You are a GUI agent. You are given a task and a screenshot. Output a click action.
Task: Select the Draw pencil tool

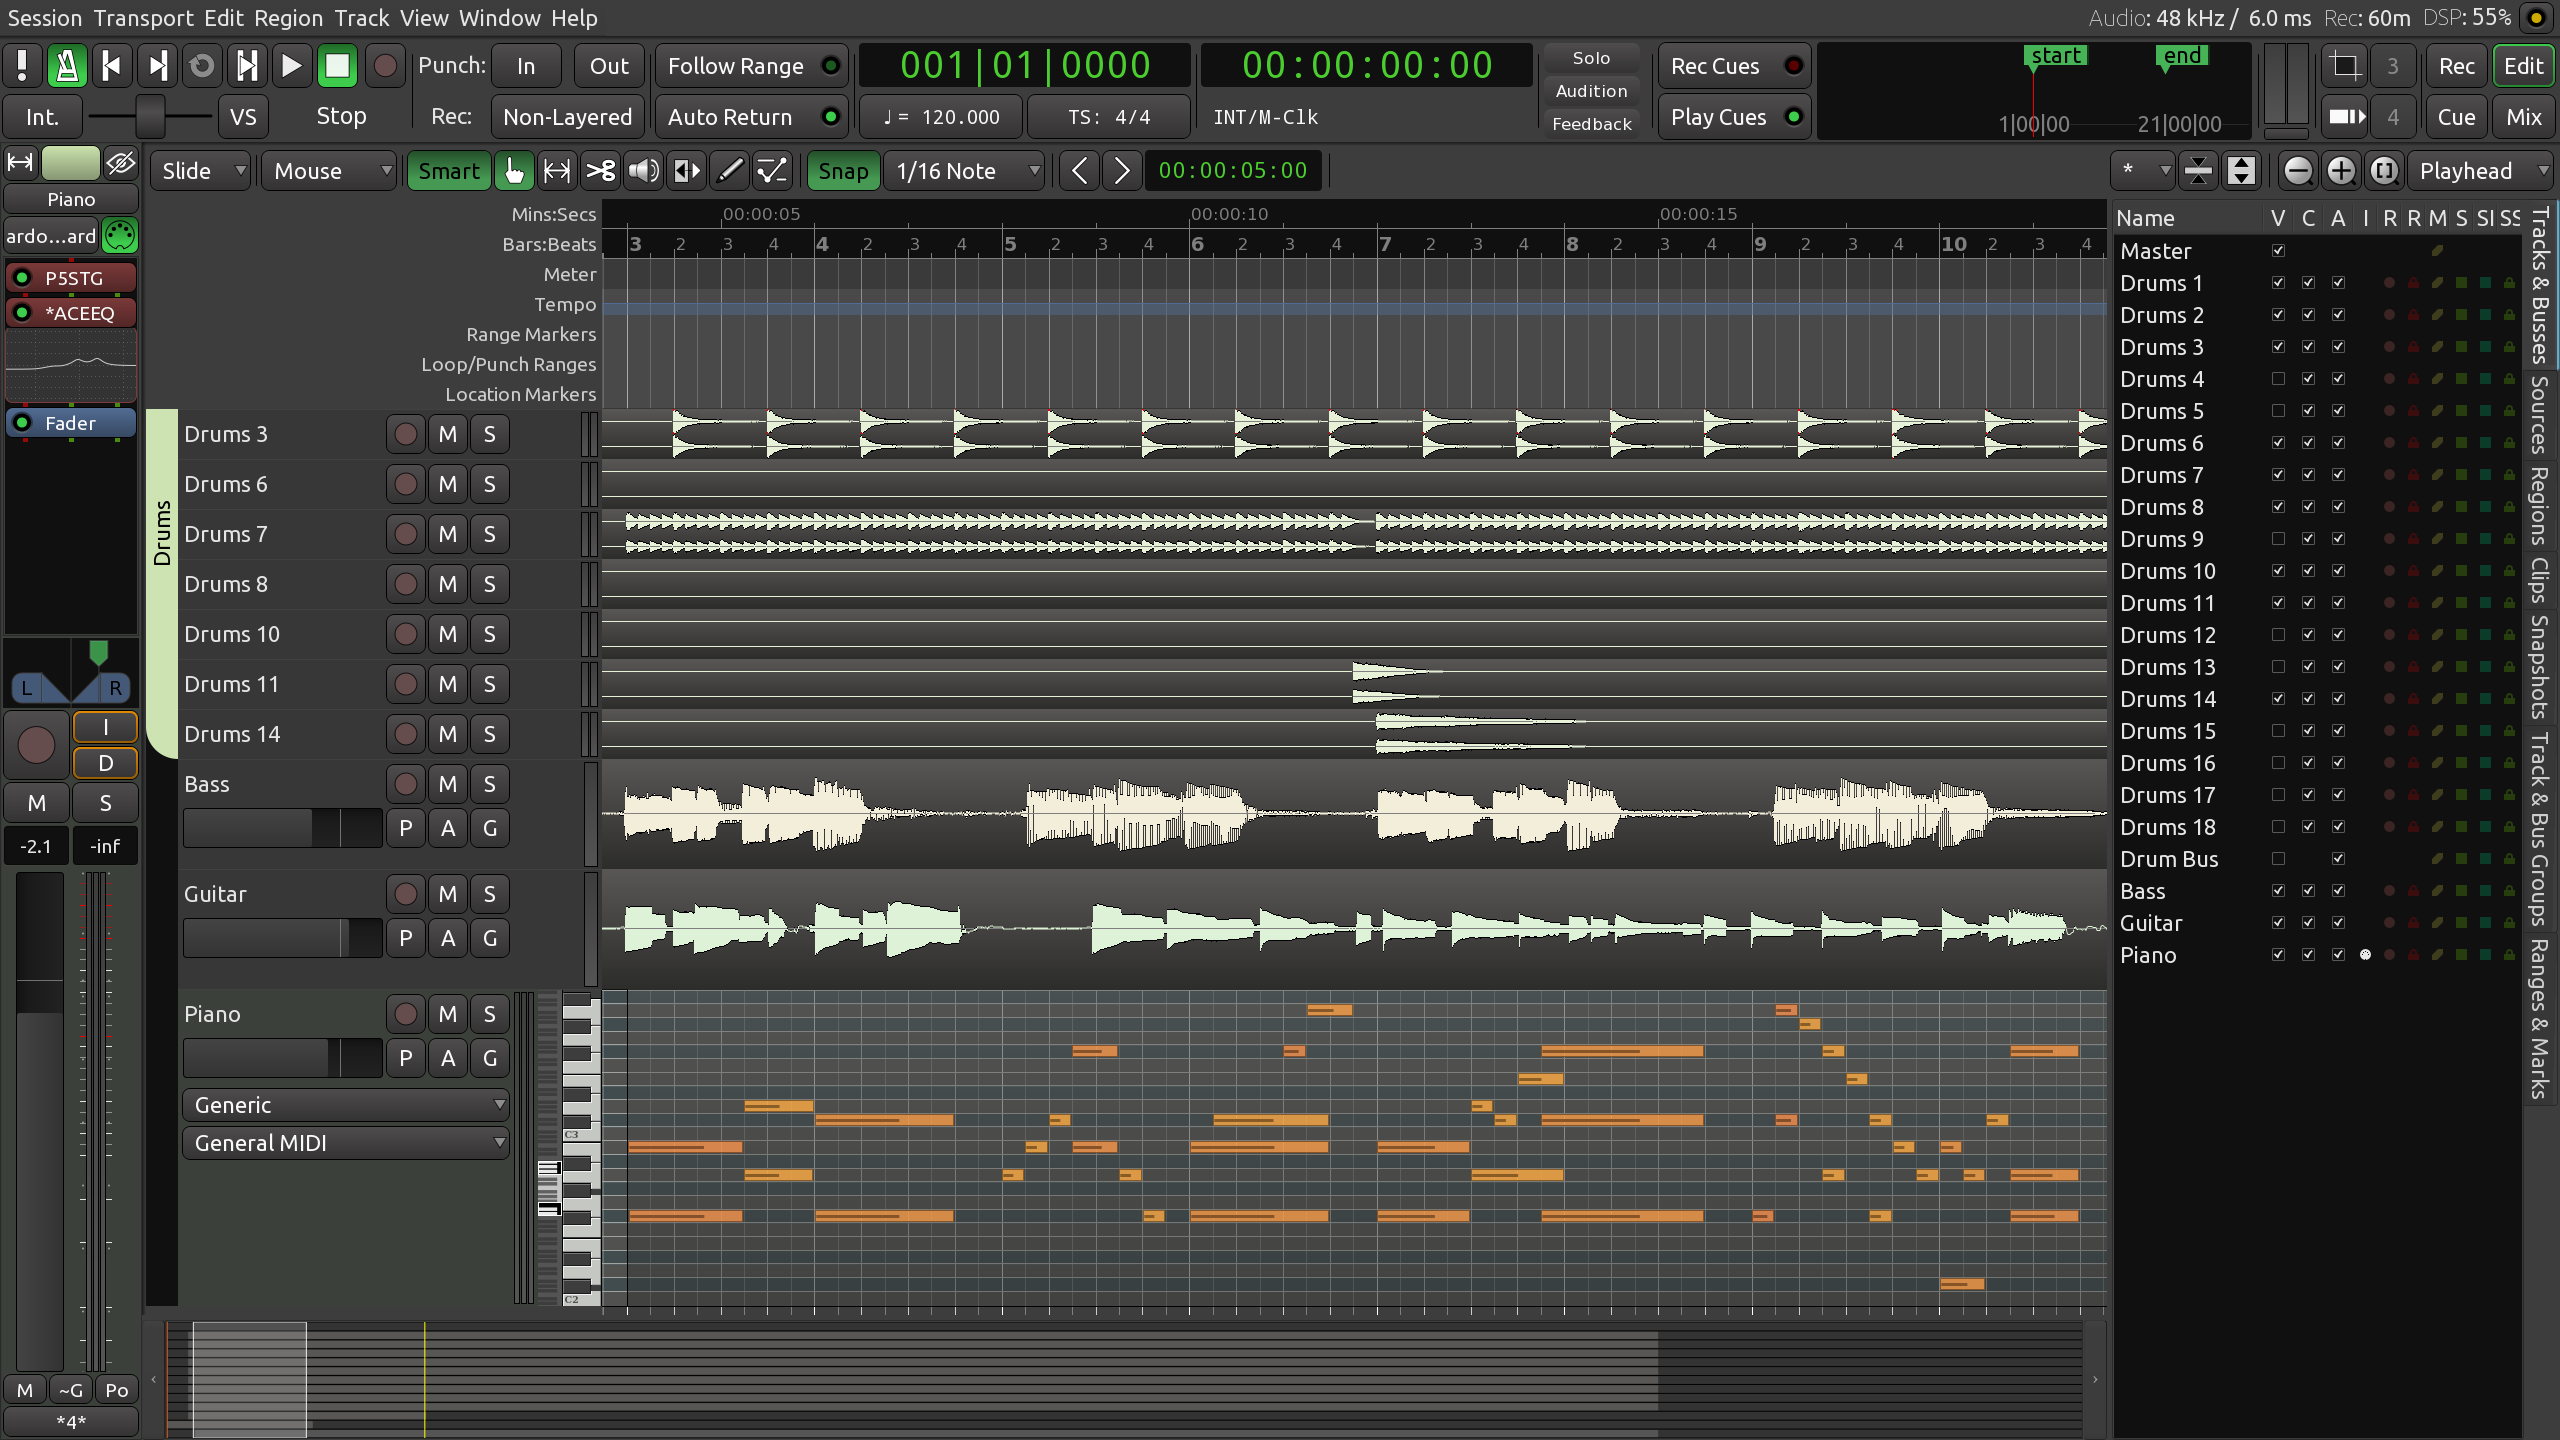pos(730,171)
